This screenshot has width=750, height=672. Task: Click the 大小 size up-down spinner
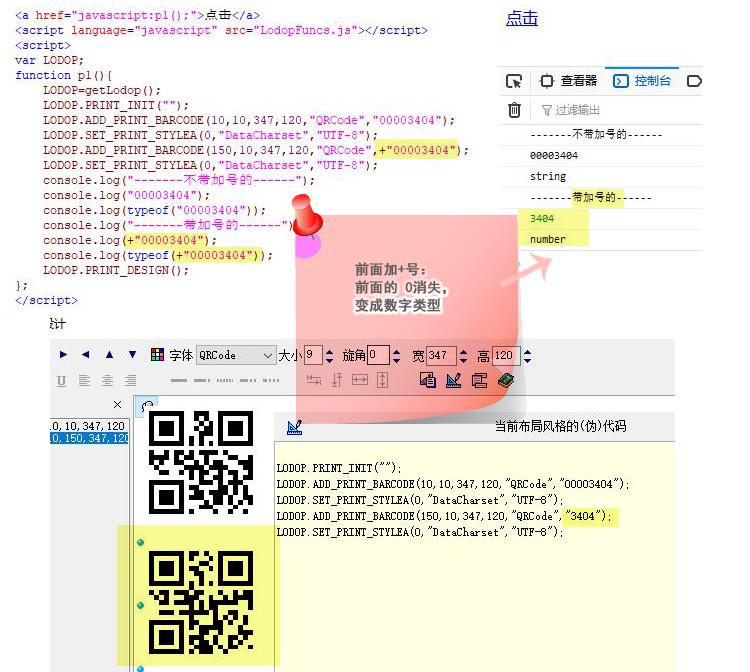[x=330, y=355]
